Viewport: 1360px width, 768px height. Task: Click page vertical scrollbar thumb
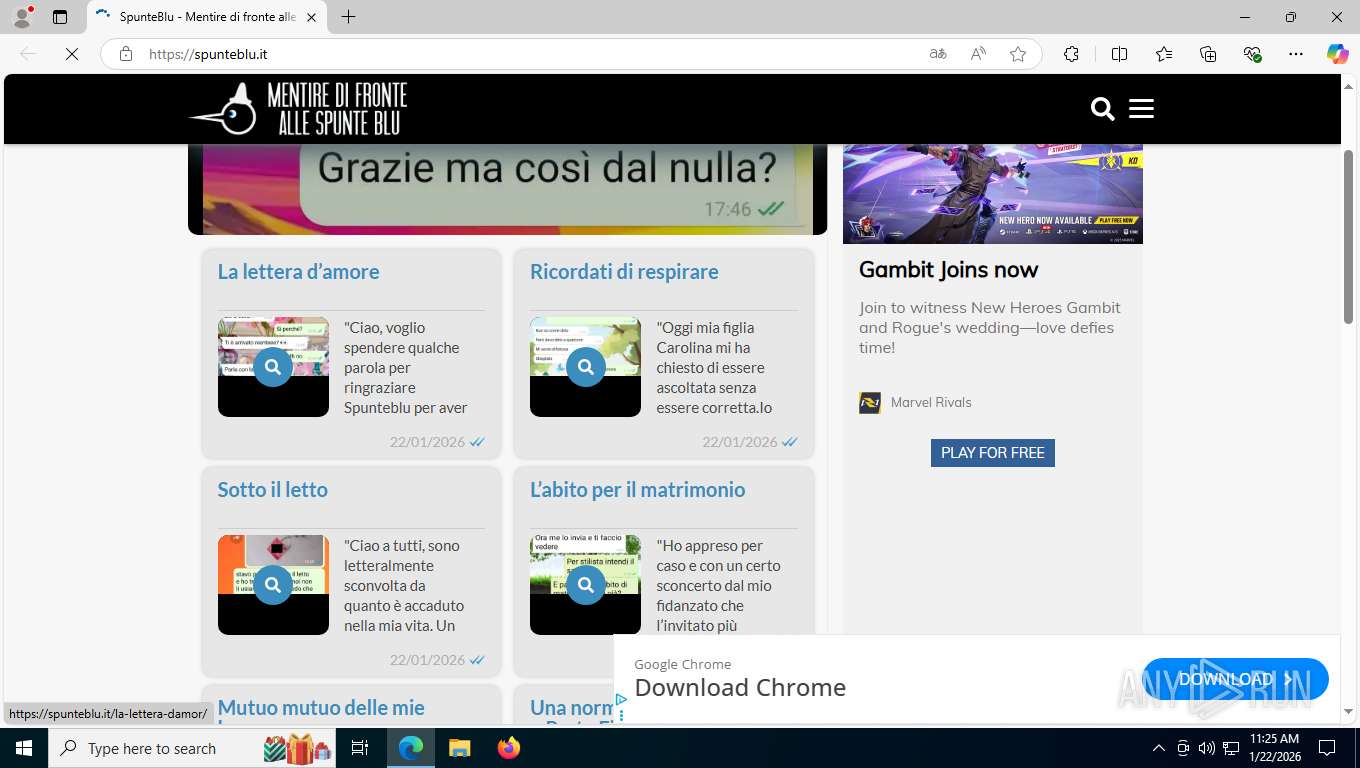point(1348,236)
